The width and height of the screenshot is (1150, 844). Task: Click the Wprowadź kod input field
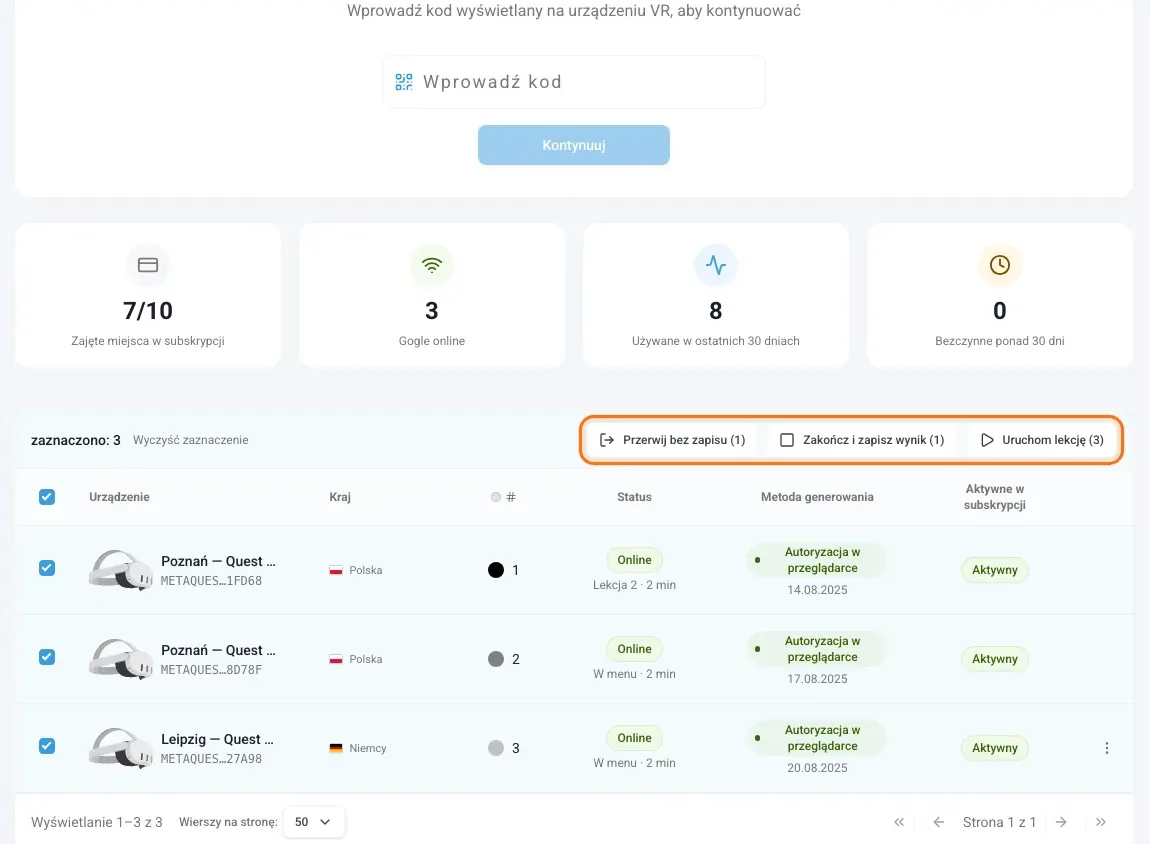point(574,81)
